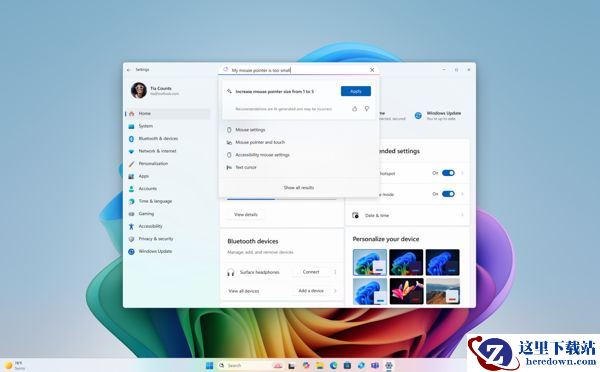Click the thumbs down feedback icon
The height and width of the screenshot is (372, 600).
pos(367,109)
